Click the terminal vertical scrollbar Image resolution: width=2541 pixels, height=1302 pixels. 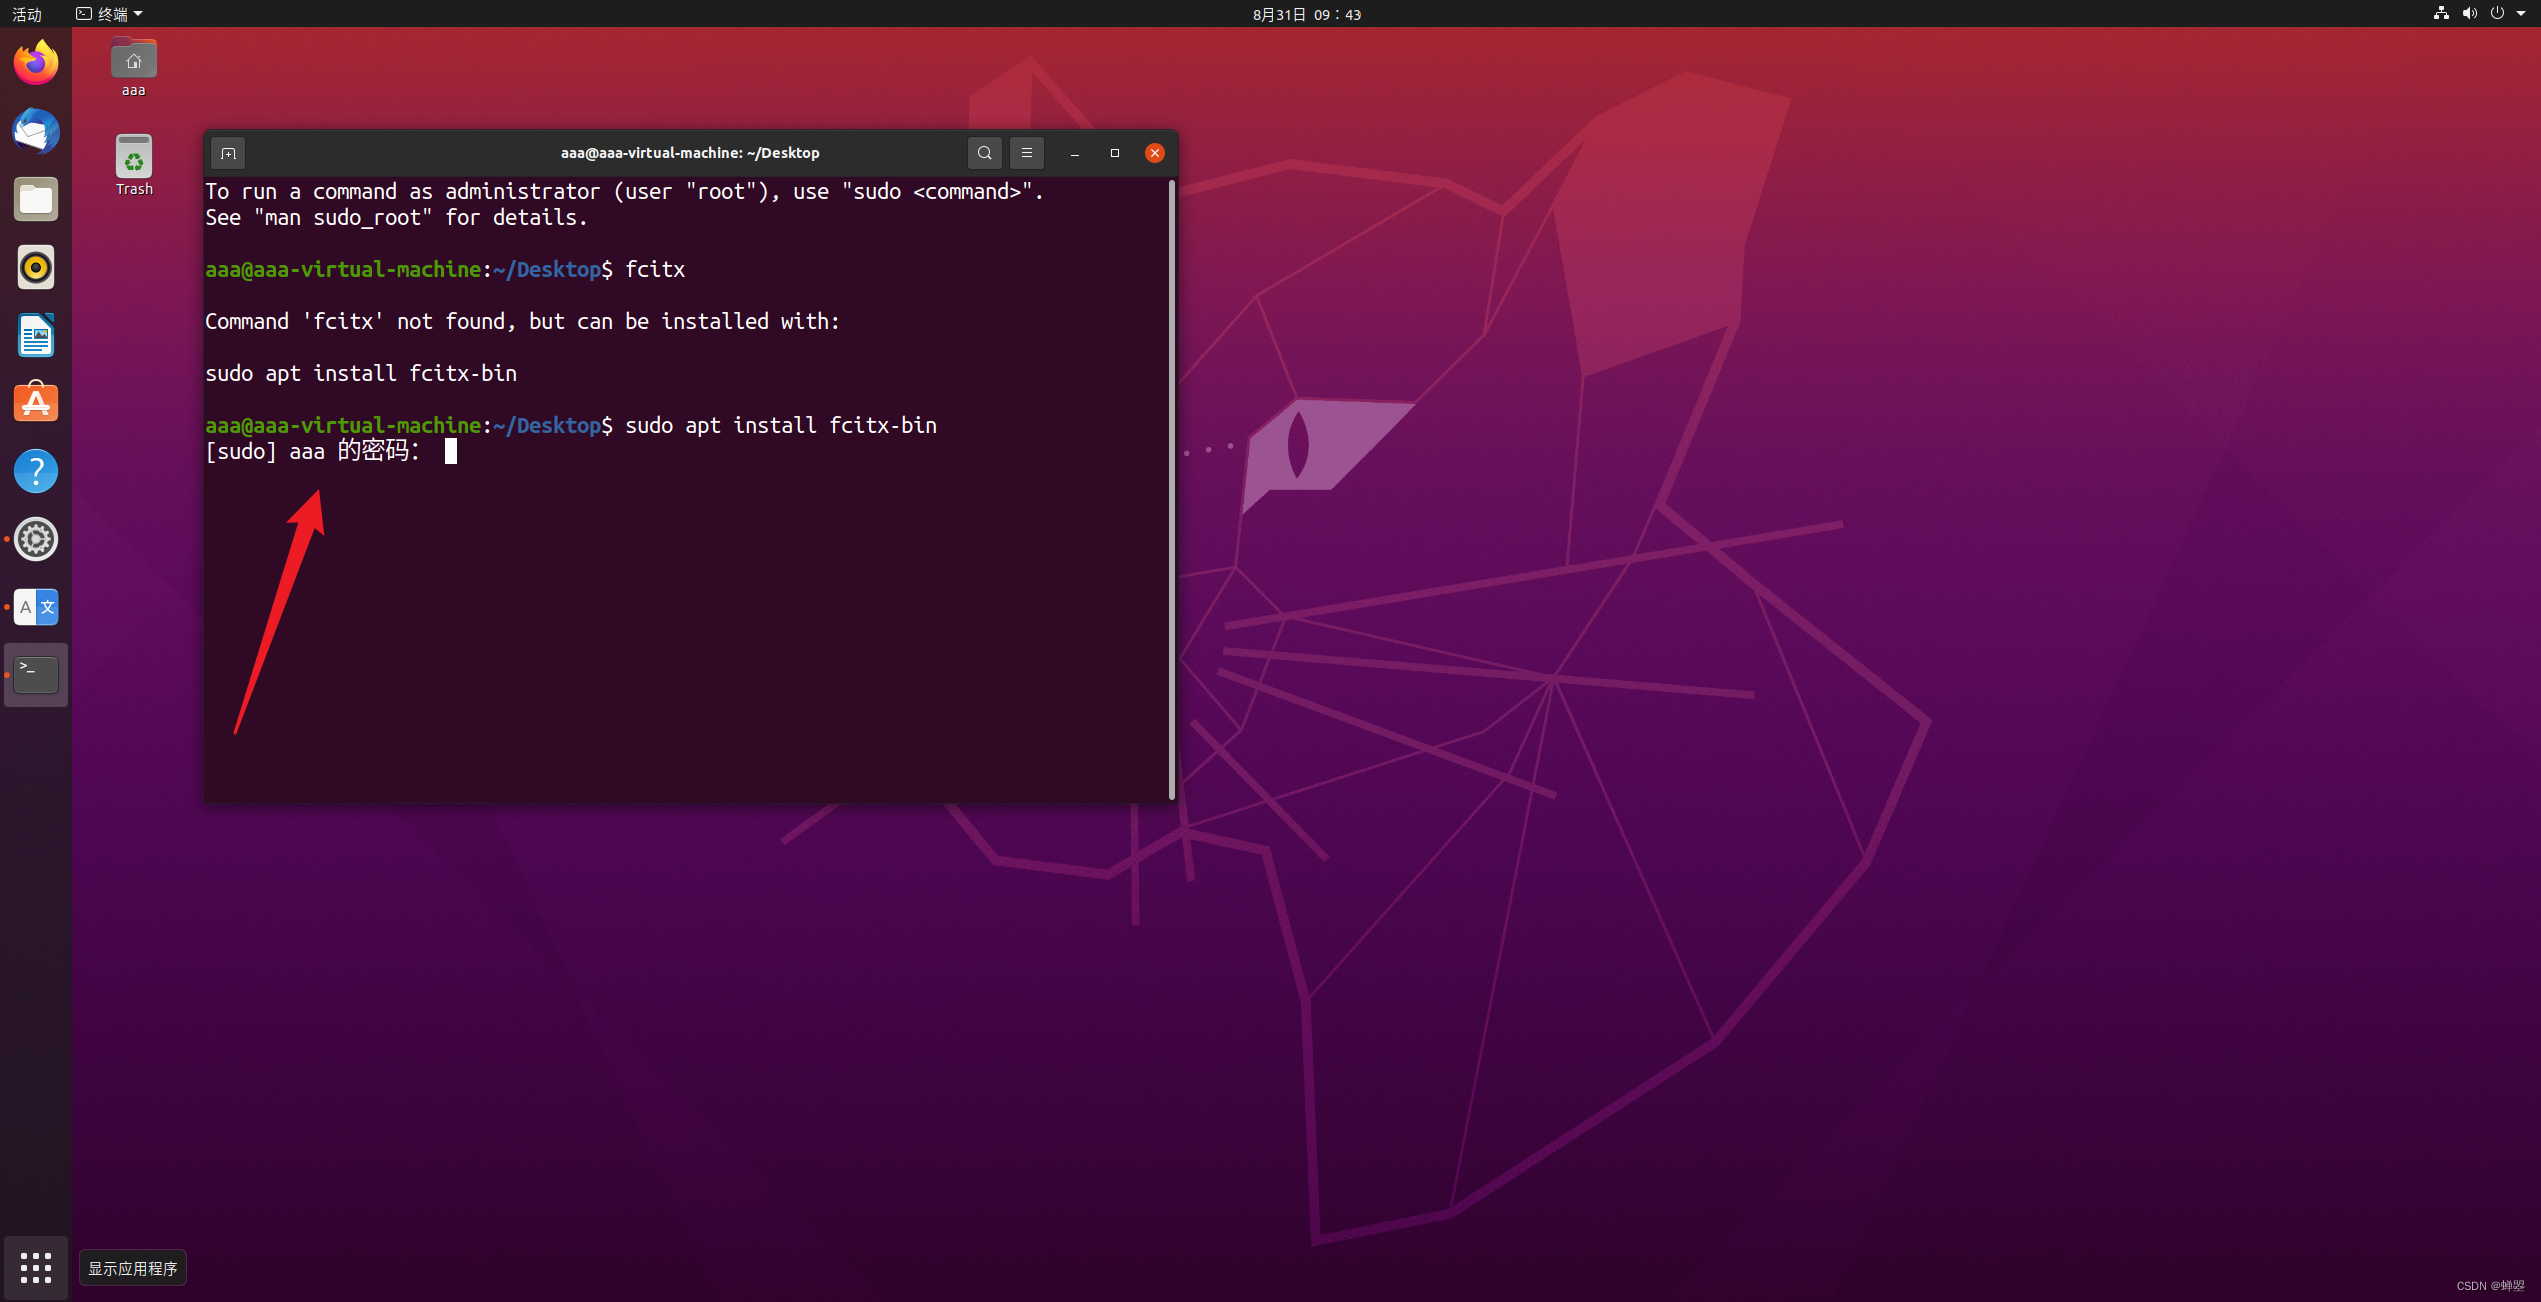[x=1171, y=488]
